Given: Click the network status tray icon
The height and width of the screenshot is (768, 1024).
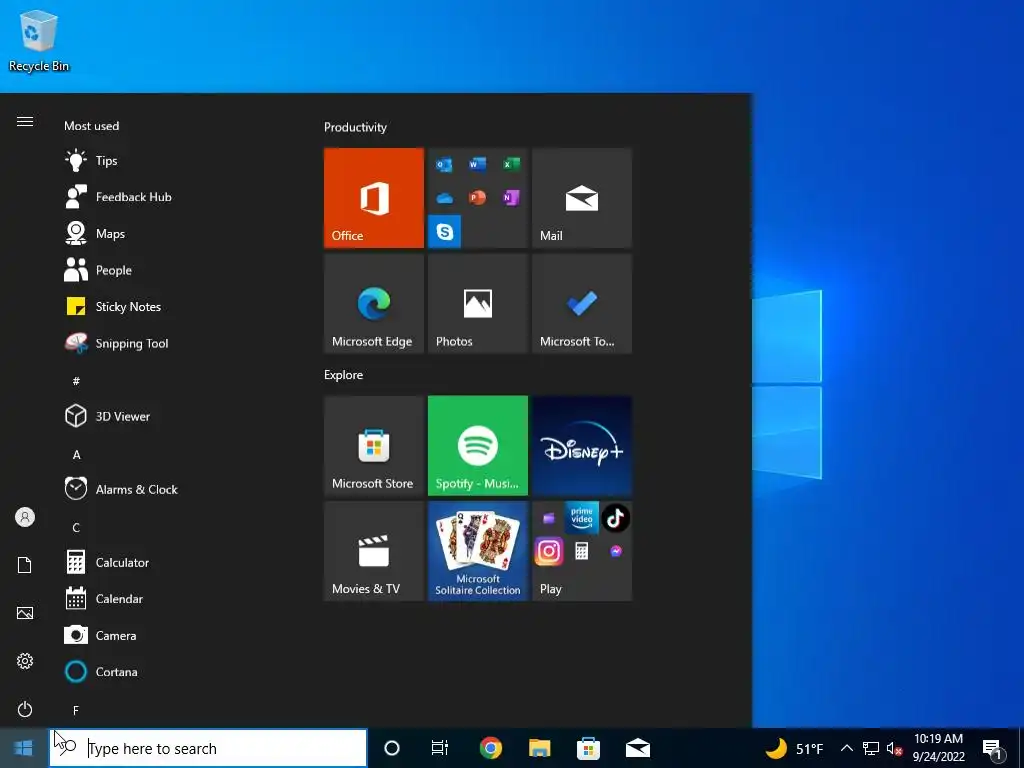Looking at the screenshot, I should (871, 748).
